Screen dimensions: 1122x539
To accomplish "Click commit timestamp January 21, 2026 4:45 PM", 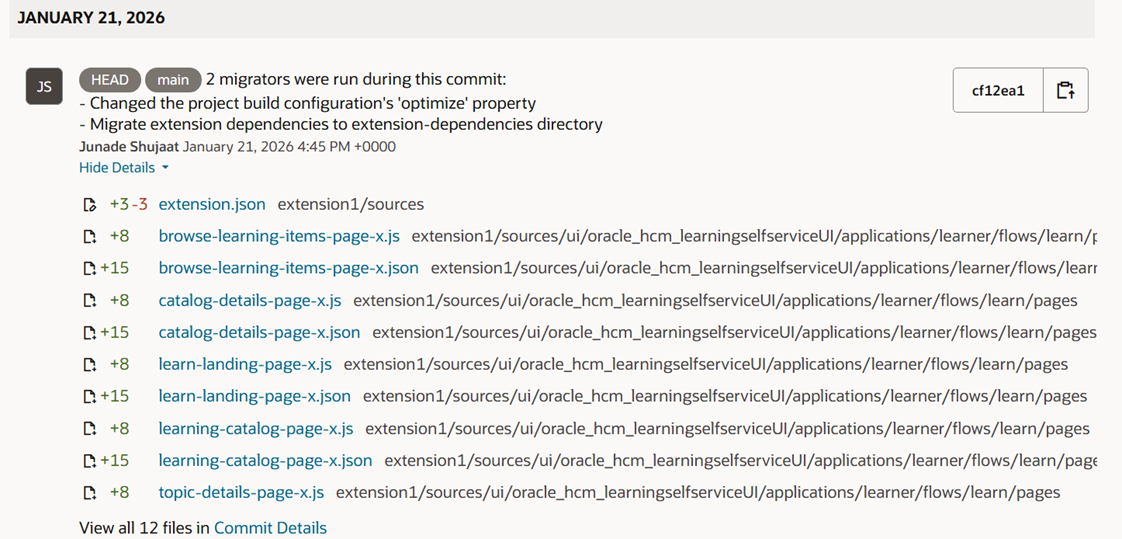I will 290,147.
